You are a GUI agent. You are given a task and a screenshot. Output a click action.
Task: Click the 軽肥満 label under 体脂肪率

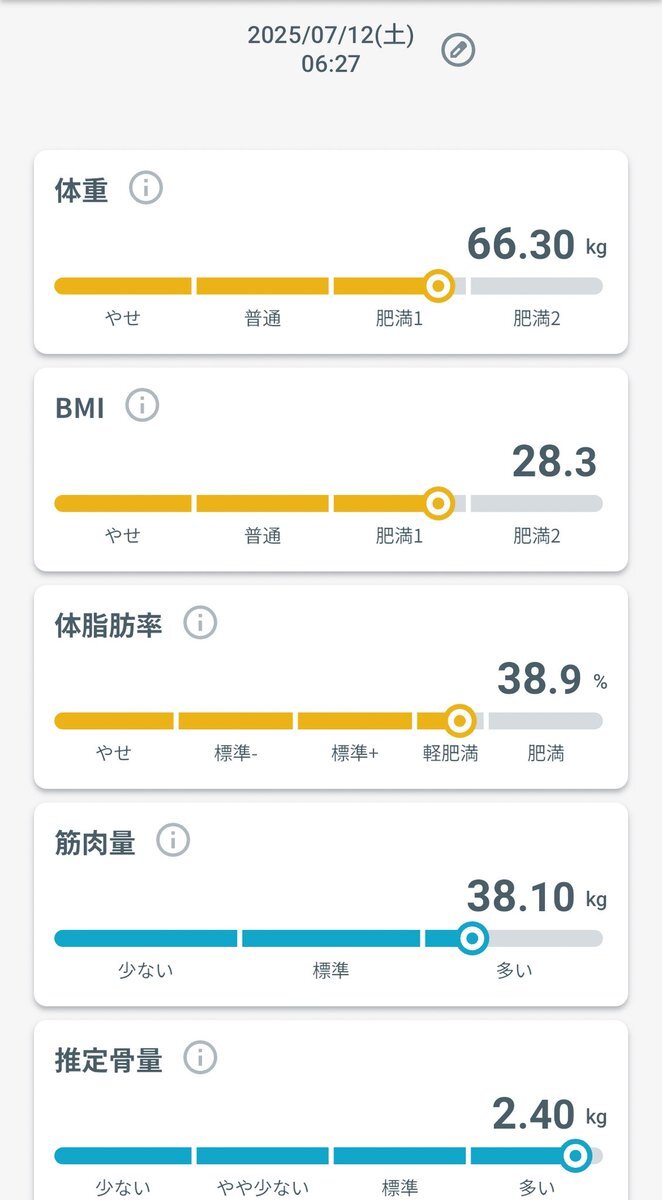click(x=450, y=753)
